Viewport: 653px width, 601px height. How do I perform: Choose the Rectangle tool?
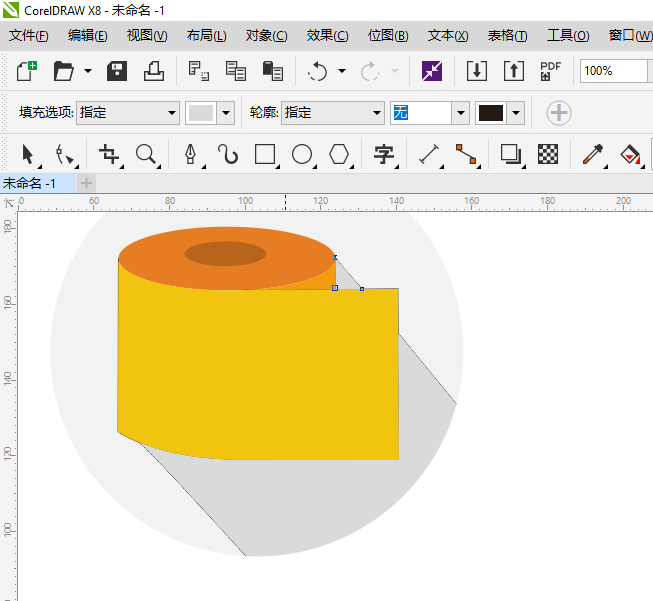tap(265, 154)
